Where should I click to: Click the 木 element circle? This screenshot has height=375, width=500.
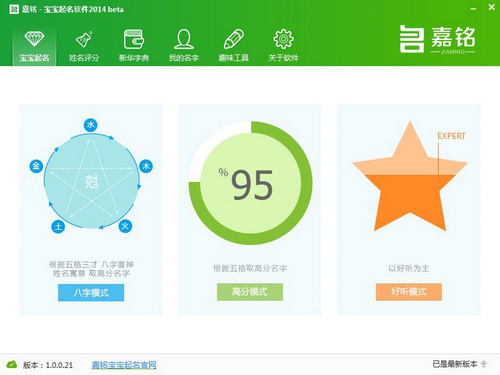146,166
